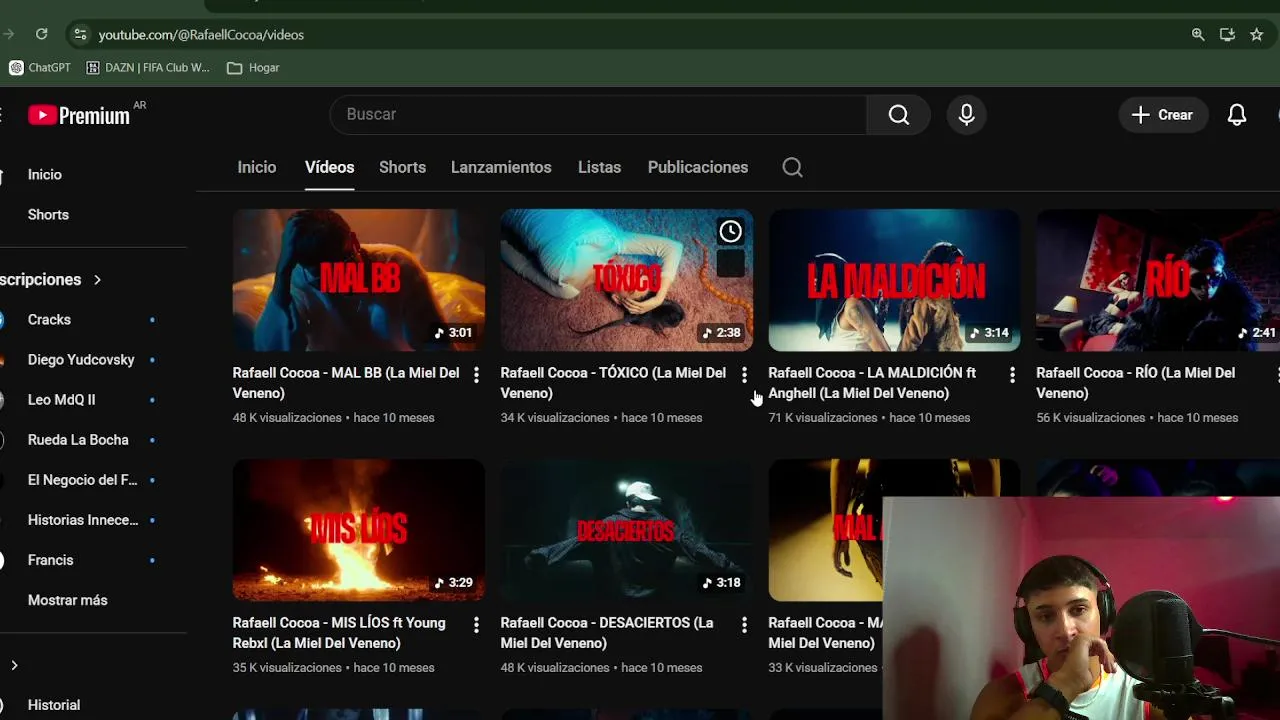The image size is (1280, 720).
Task: Select the Vídeos tab
Action: point(329,167)
